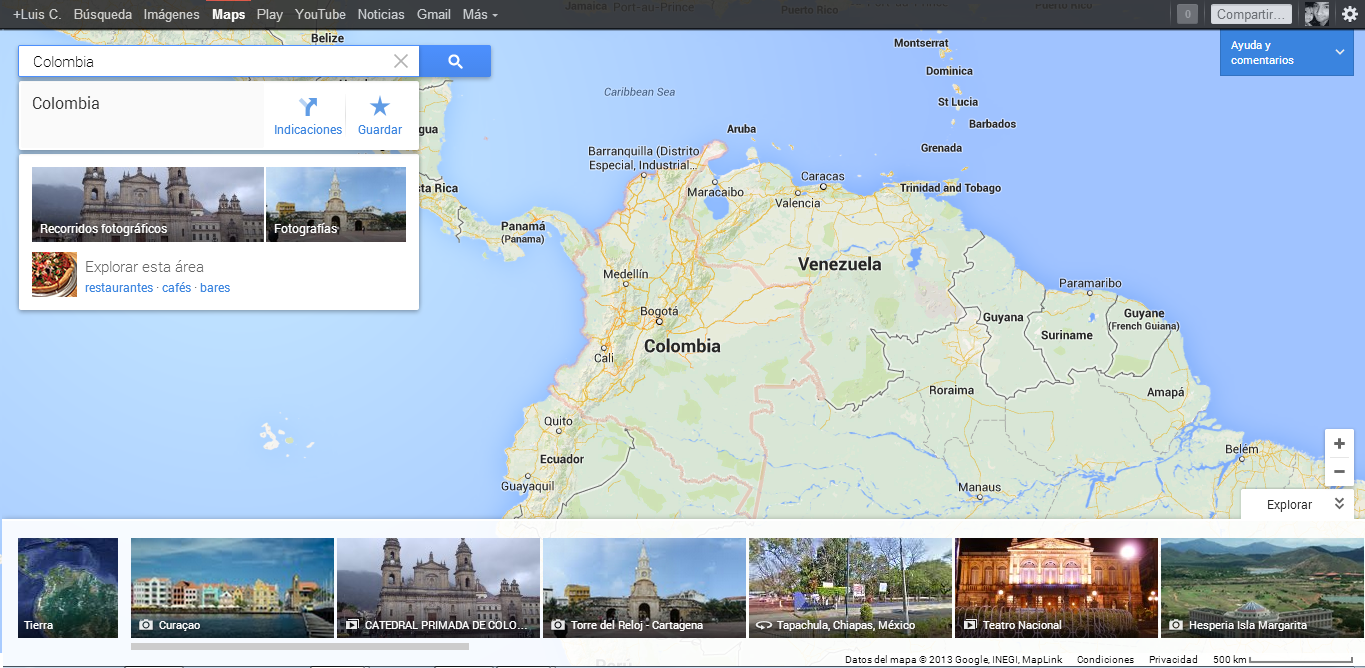This screenshot has height=668, width=1365.
Task: Click the Medellín city label
Action: point(626,274)
